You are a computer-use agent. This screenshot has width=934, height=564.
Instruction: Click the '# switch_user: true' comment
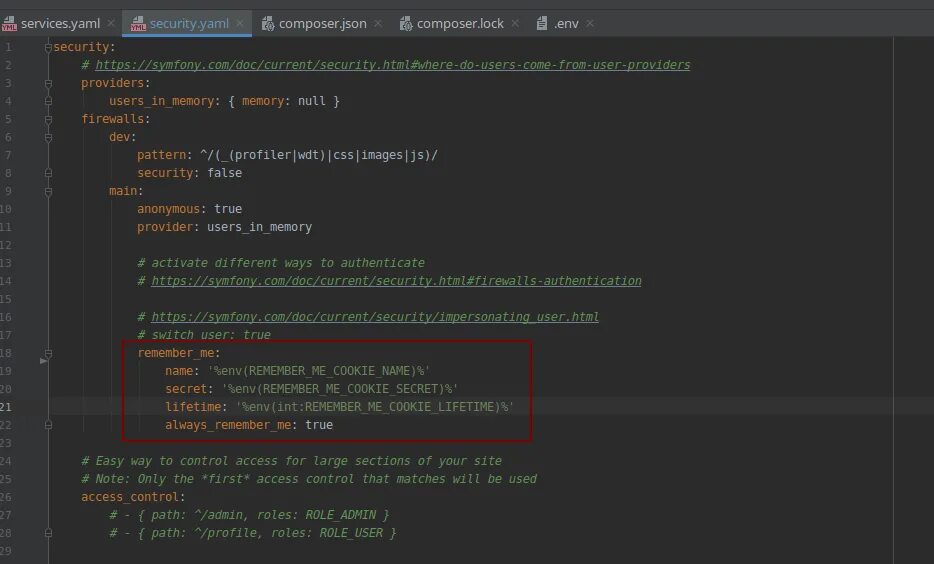coord(204,335)
